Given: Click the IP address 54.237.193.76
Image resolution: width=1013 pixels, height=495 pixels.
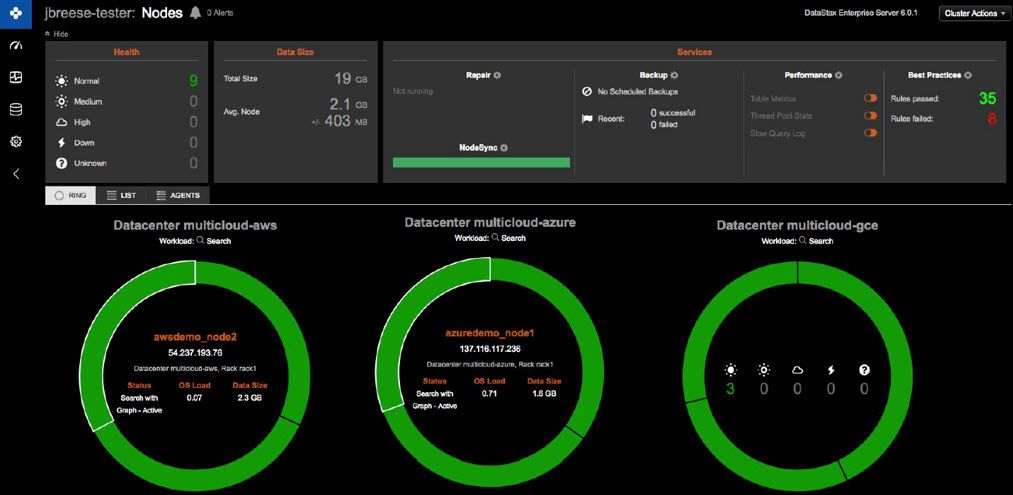Looking at the screenshot, I should 195,353.
